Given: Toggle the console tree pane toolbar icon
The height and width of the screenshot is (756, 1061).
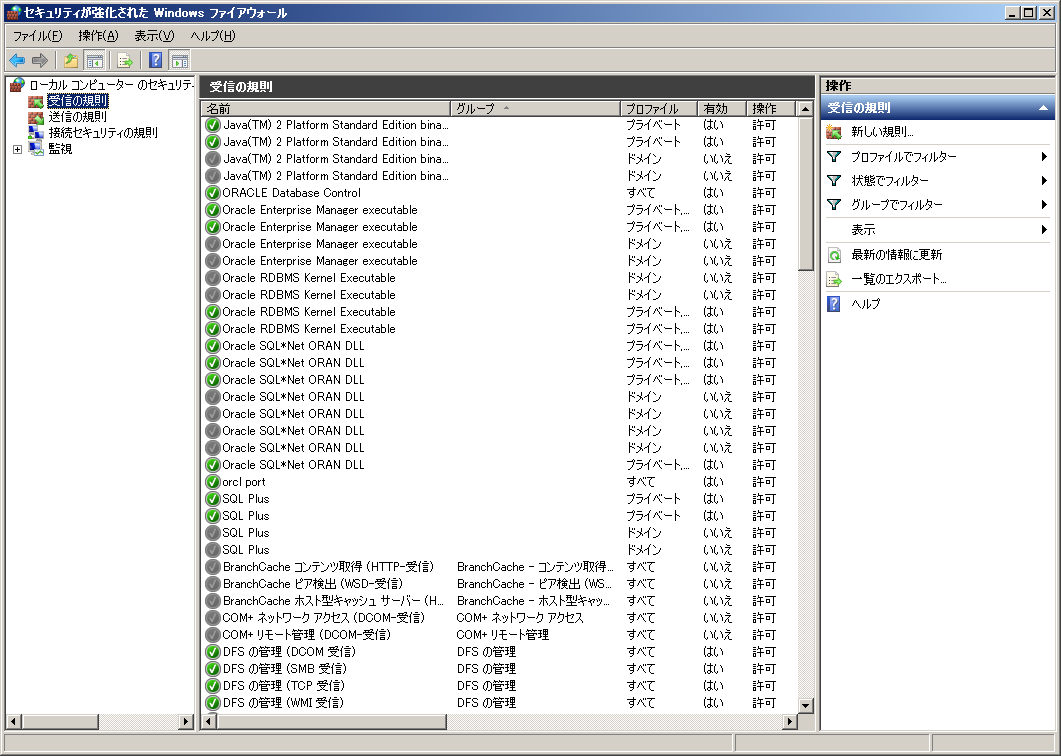Looking at the screenshot, I should 94,61.
